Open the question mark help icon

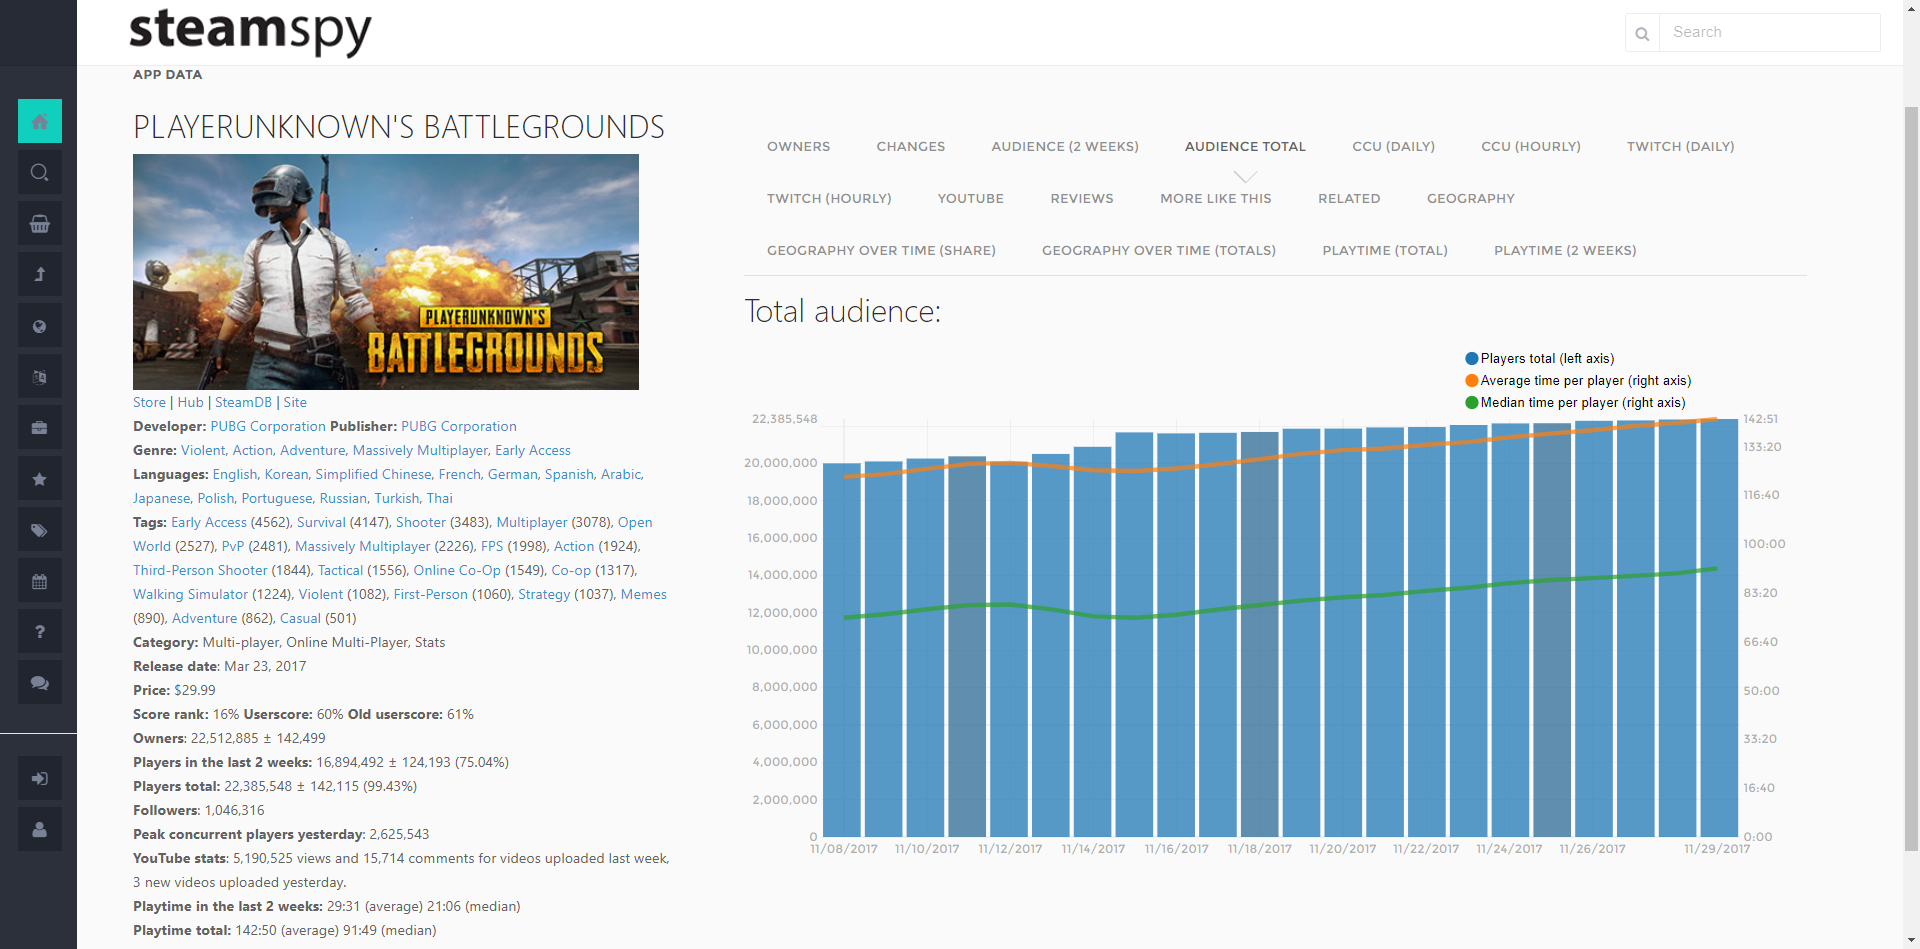click(x=40, y=631)
